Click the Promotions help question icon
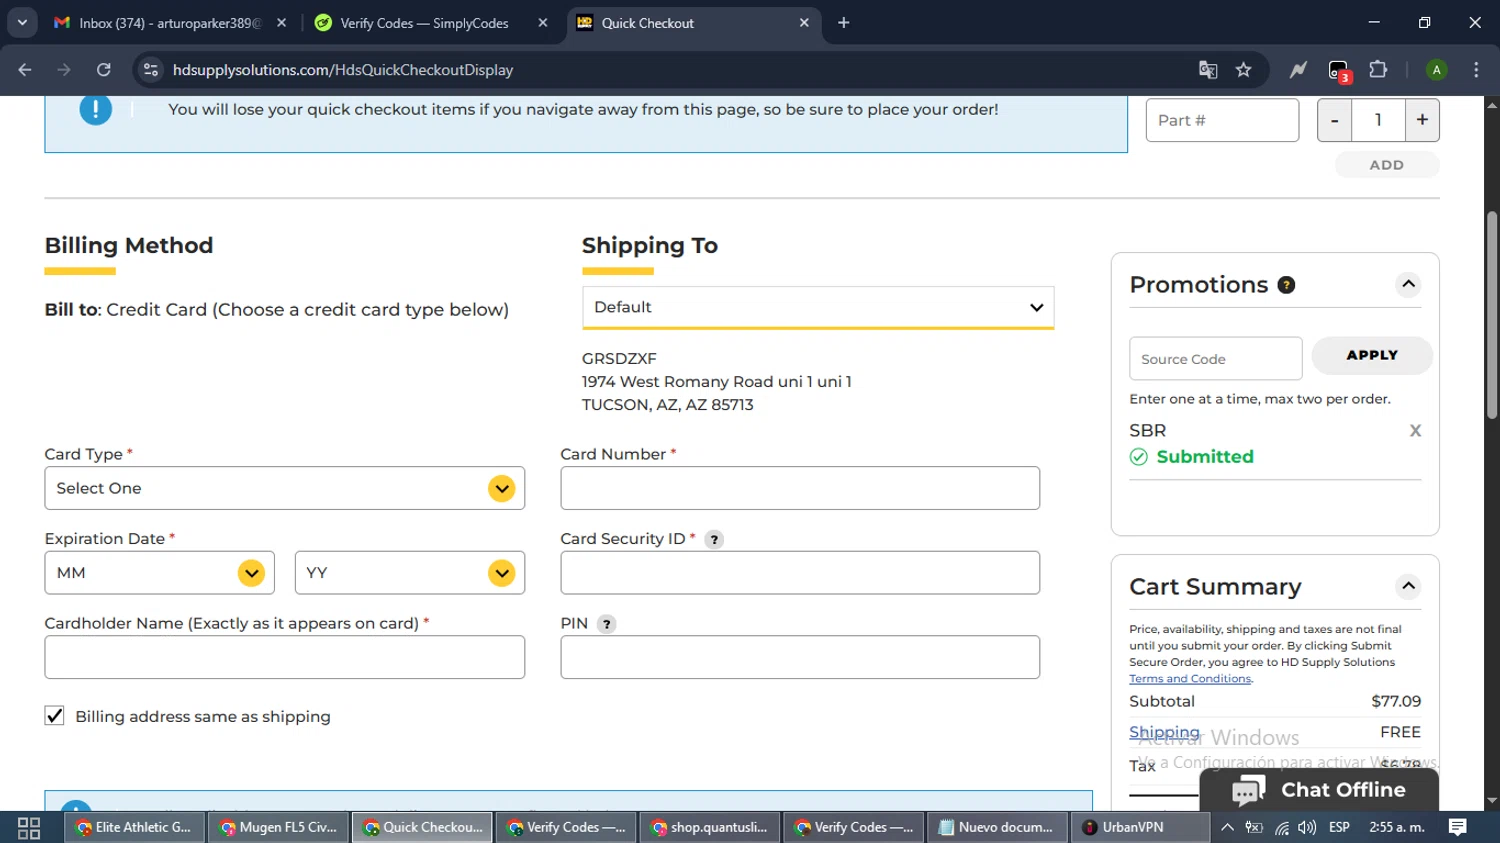The image size is (1500, 843). (x=1287, y=285)
